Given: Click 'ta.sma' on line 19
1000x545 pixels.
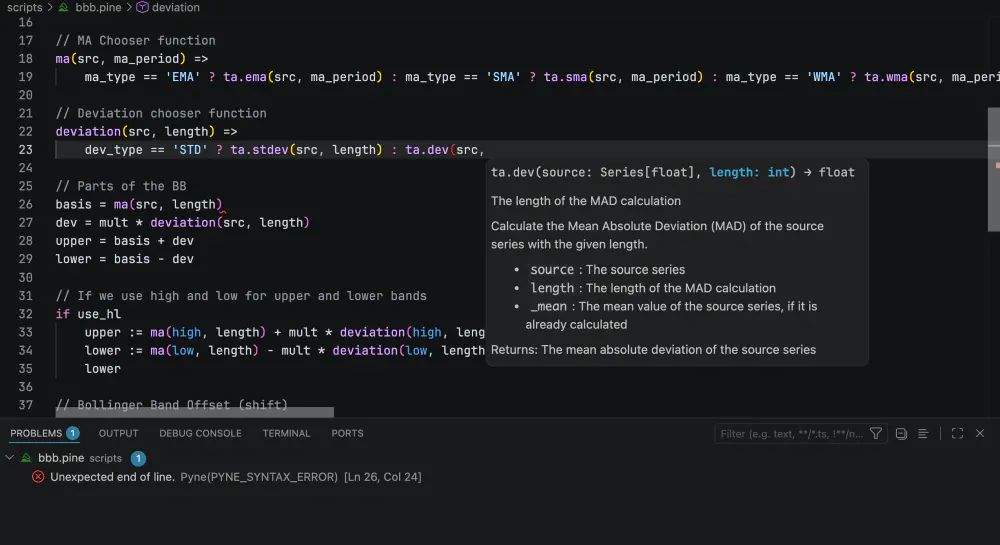Looking at the screenshot, I should [x=566, y=77].
